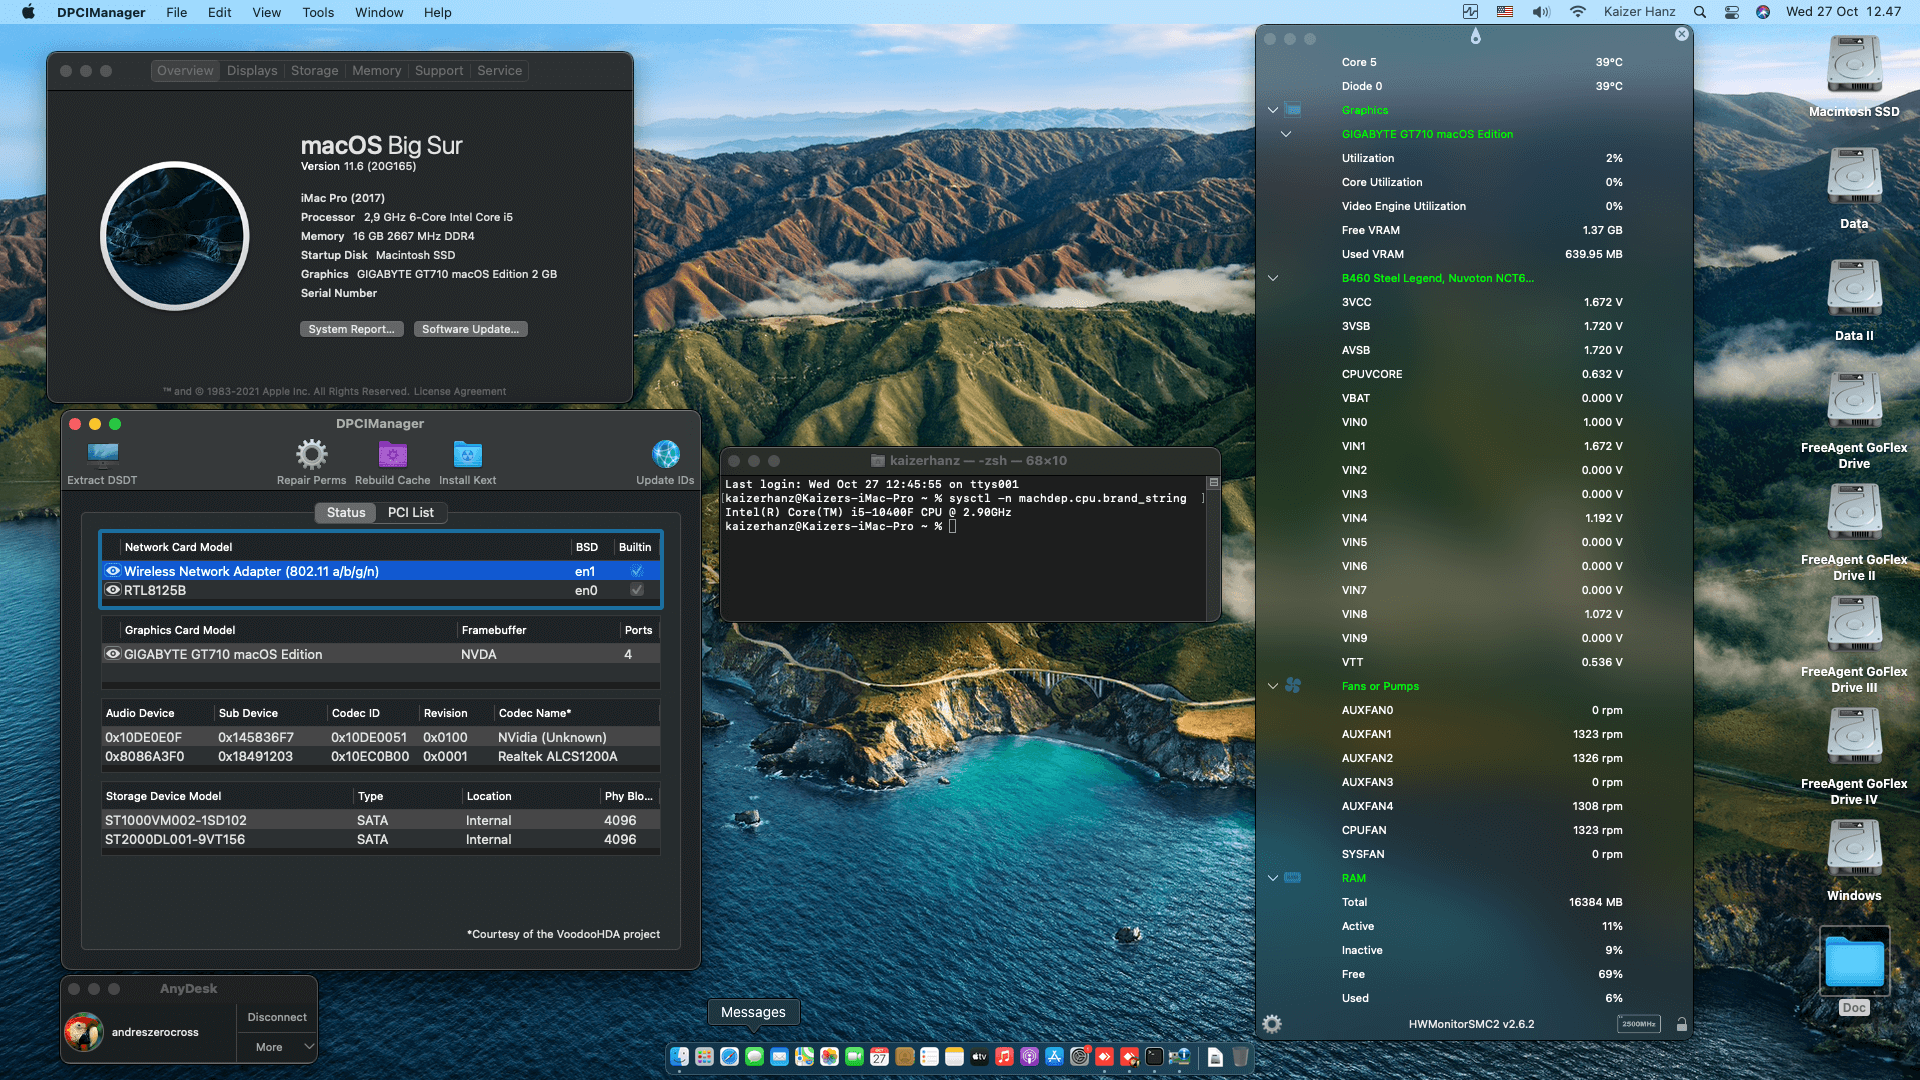Switch to Memory tab in About This Mac

pos(376,71)
